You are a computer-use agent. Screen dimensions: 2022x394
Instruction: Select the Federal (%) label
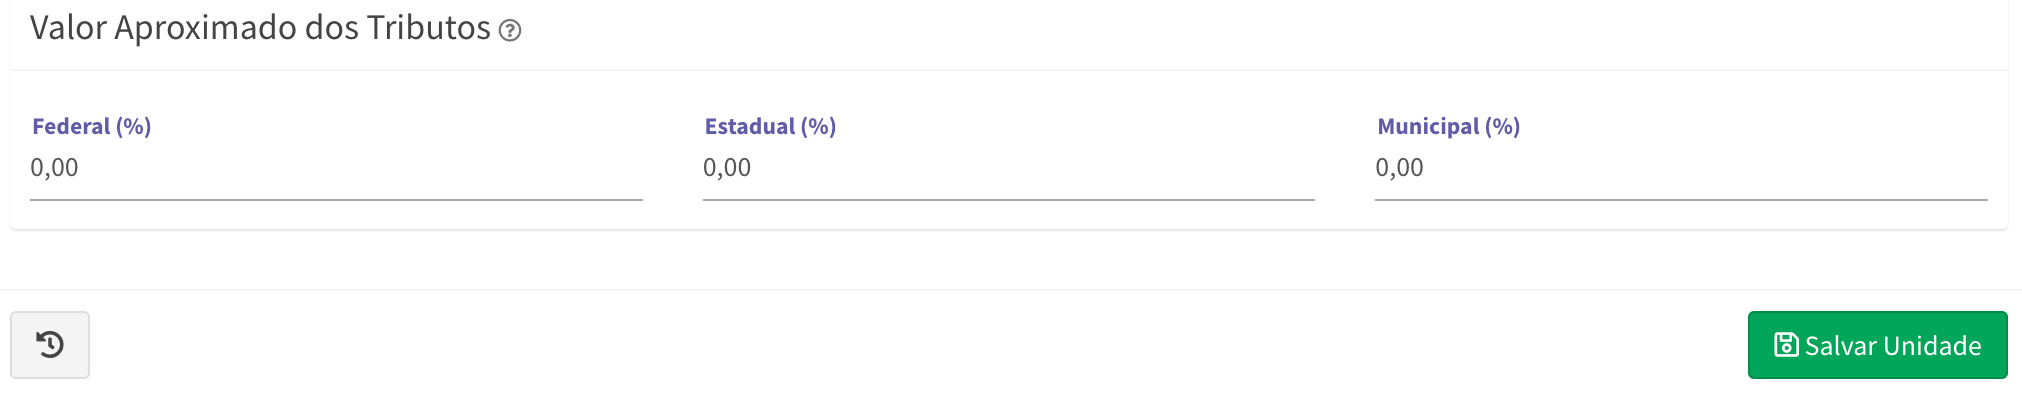(92, 127)
